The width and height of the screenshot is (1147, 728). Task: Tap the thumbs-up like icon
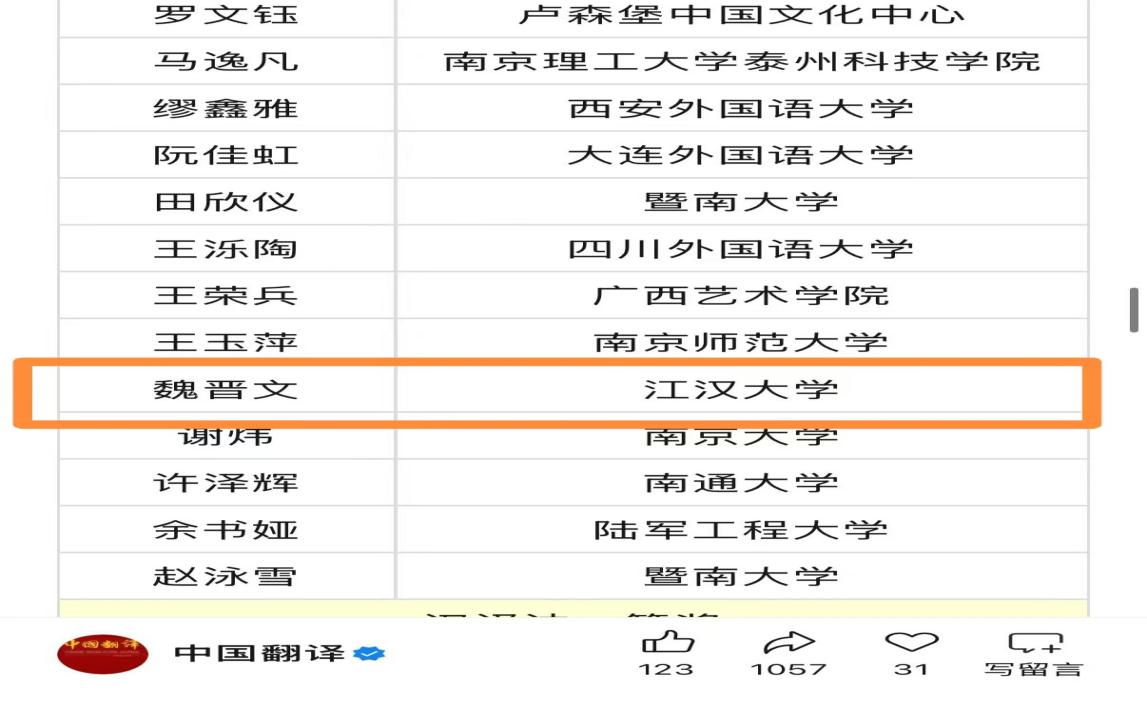tap(667, 642)
